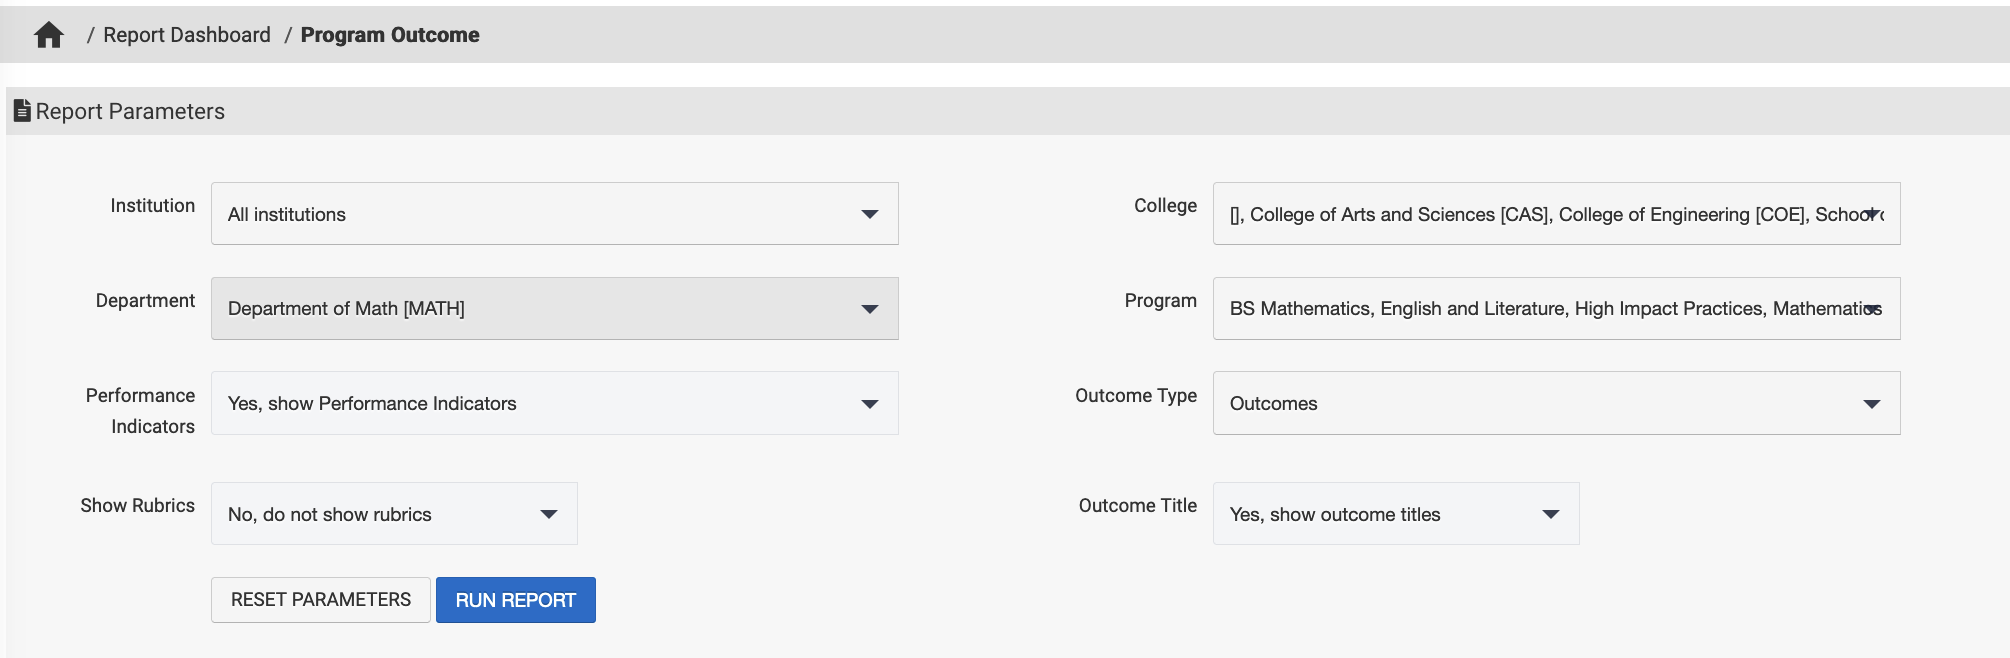The height and width of the screenshot is (658, 2010).
Task: Open the Report Dashboard breadcrumb link
Action: pos(187,35)
